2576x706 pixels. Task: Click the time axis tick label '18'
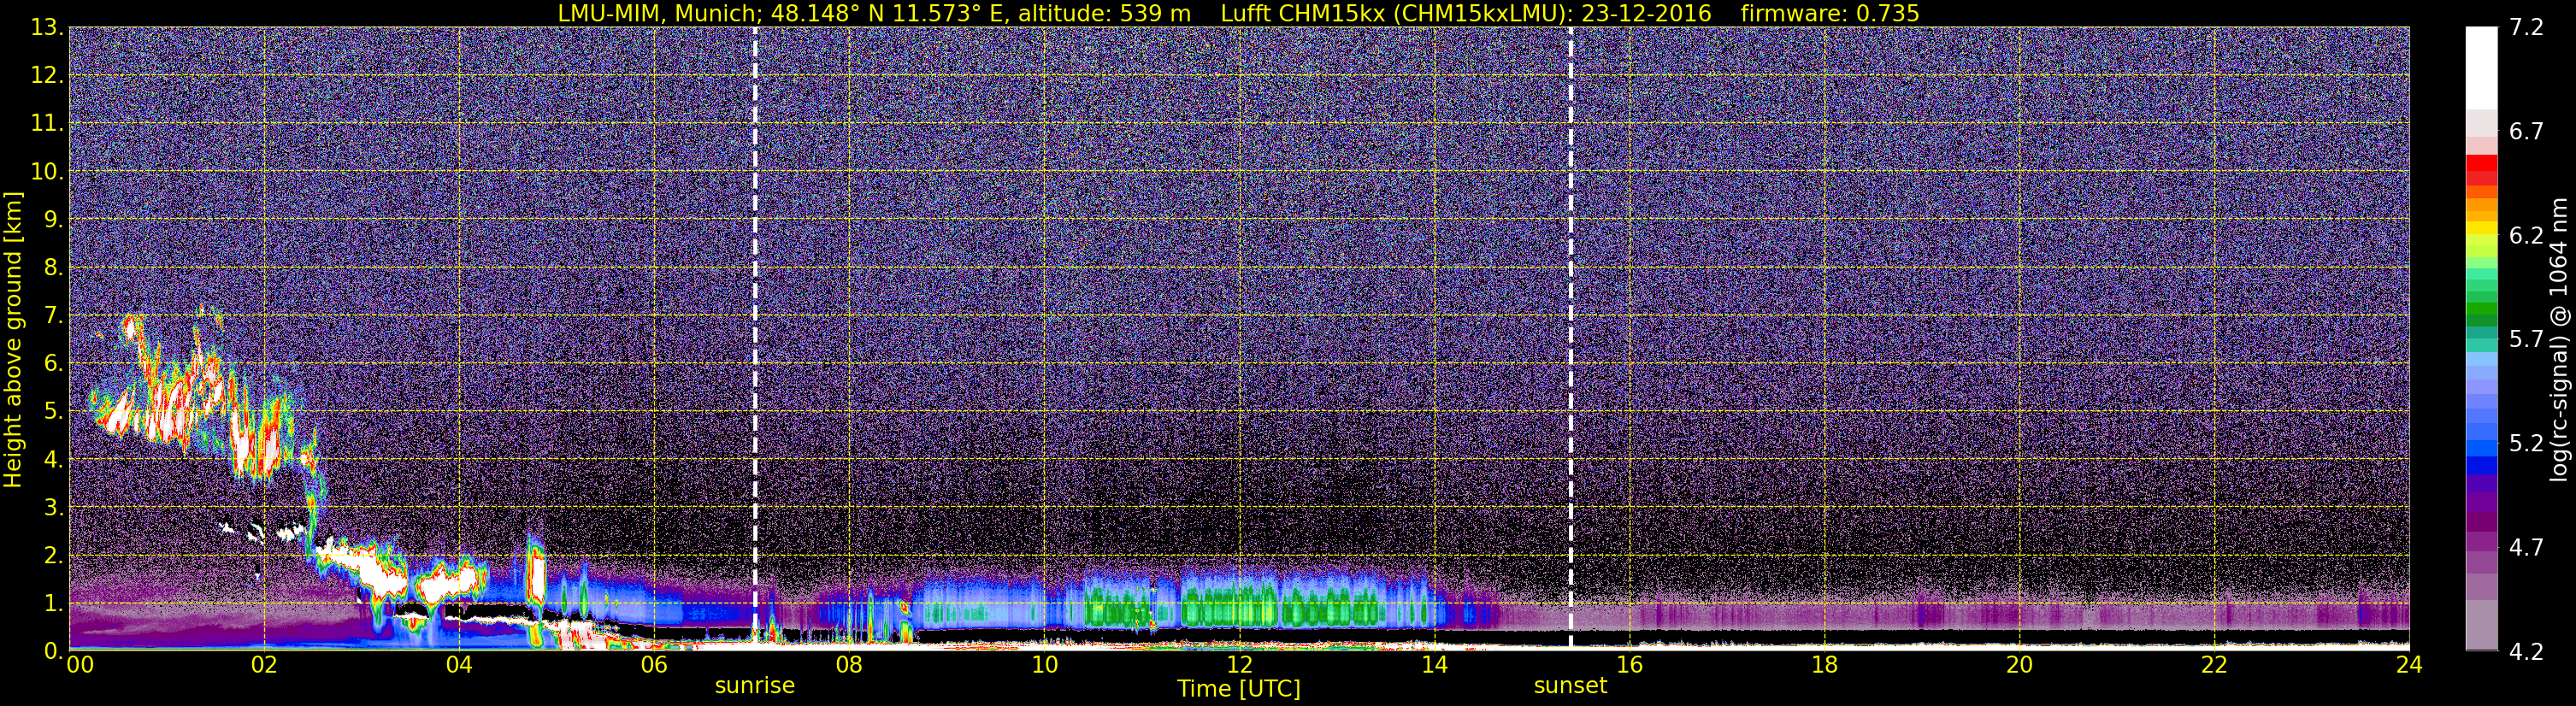[x=1824, y=665]
